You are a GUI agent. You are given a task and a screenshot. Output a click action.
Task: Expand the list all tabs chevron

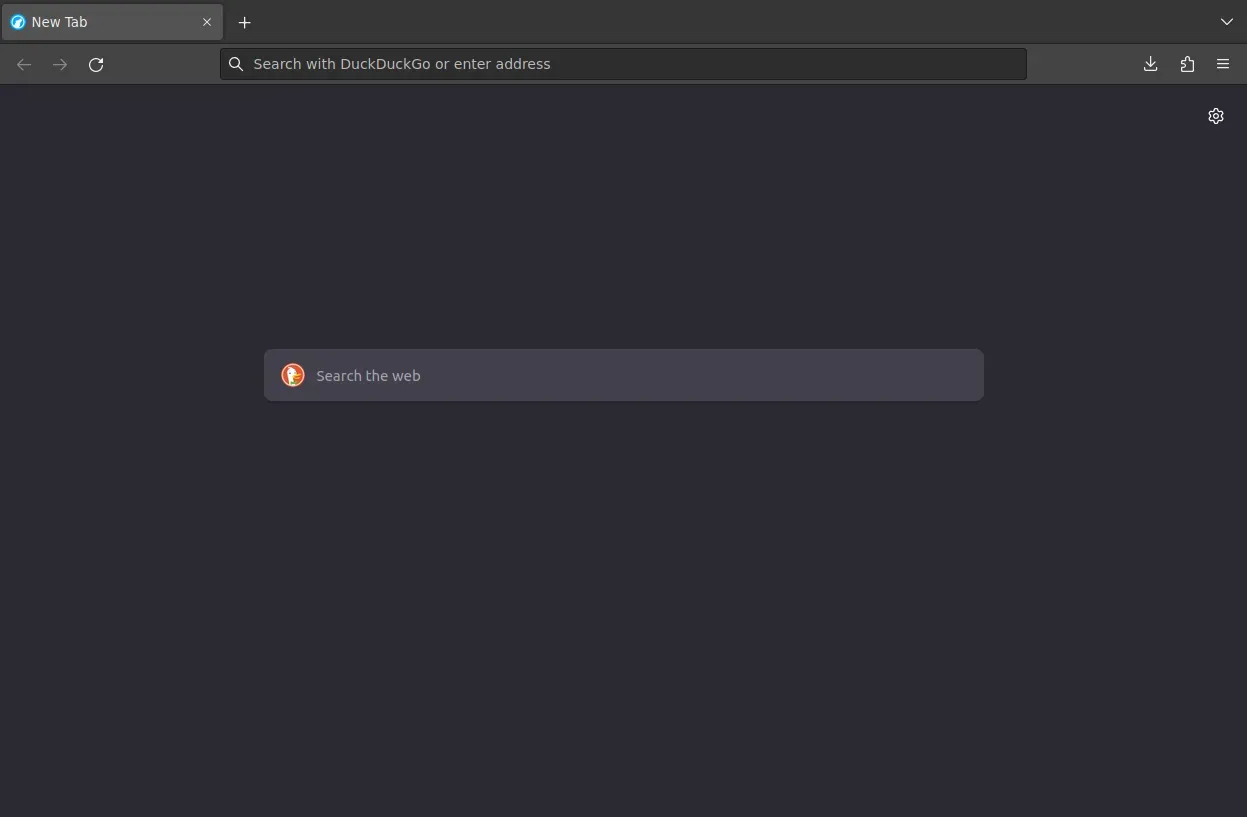point(1226,22)
